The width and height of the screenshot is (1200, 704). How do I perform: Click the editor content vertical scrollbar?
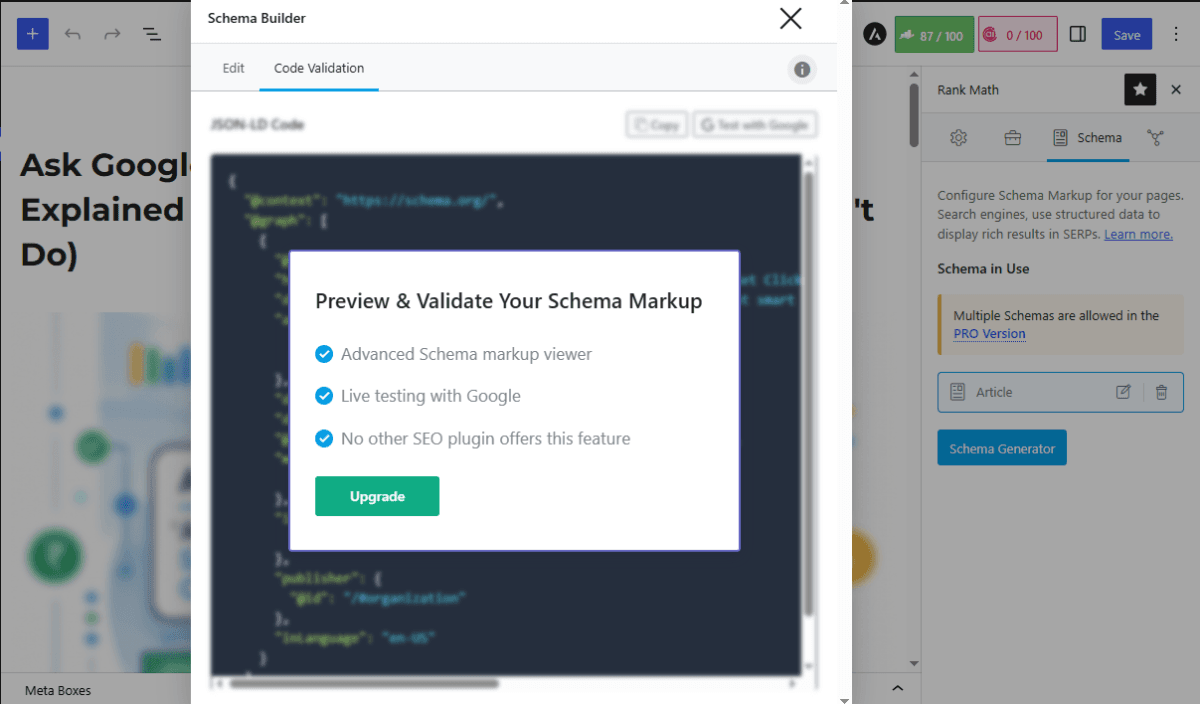pos(913,115)
